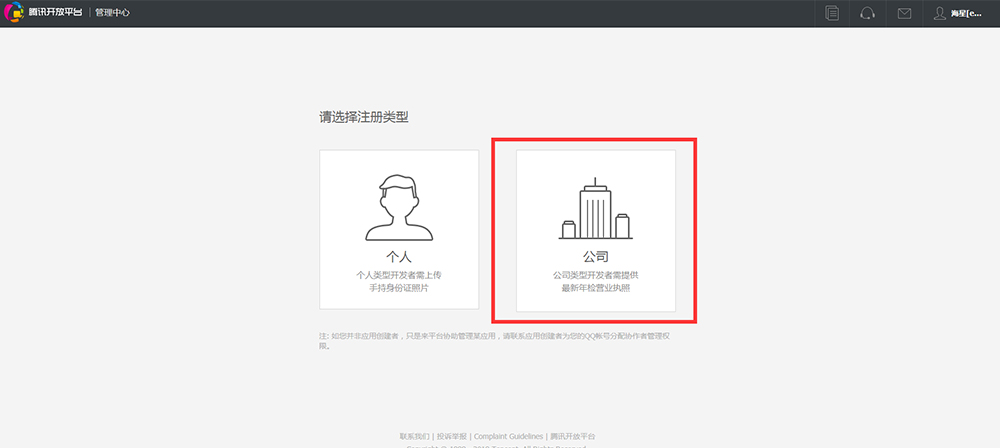Open the Complaint Guidelines footer link
The width and height of the screenshot is (1000, 448).
509,437
